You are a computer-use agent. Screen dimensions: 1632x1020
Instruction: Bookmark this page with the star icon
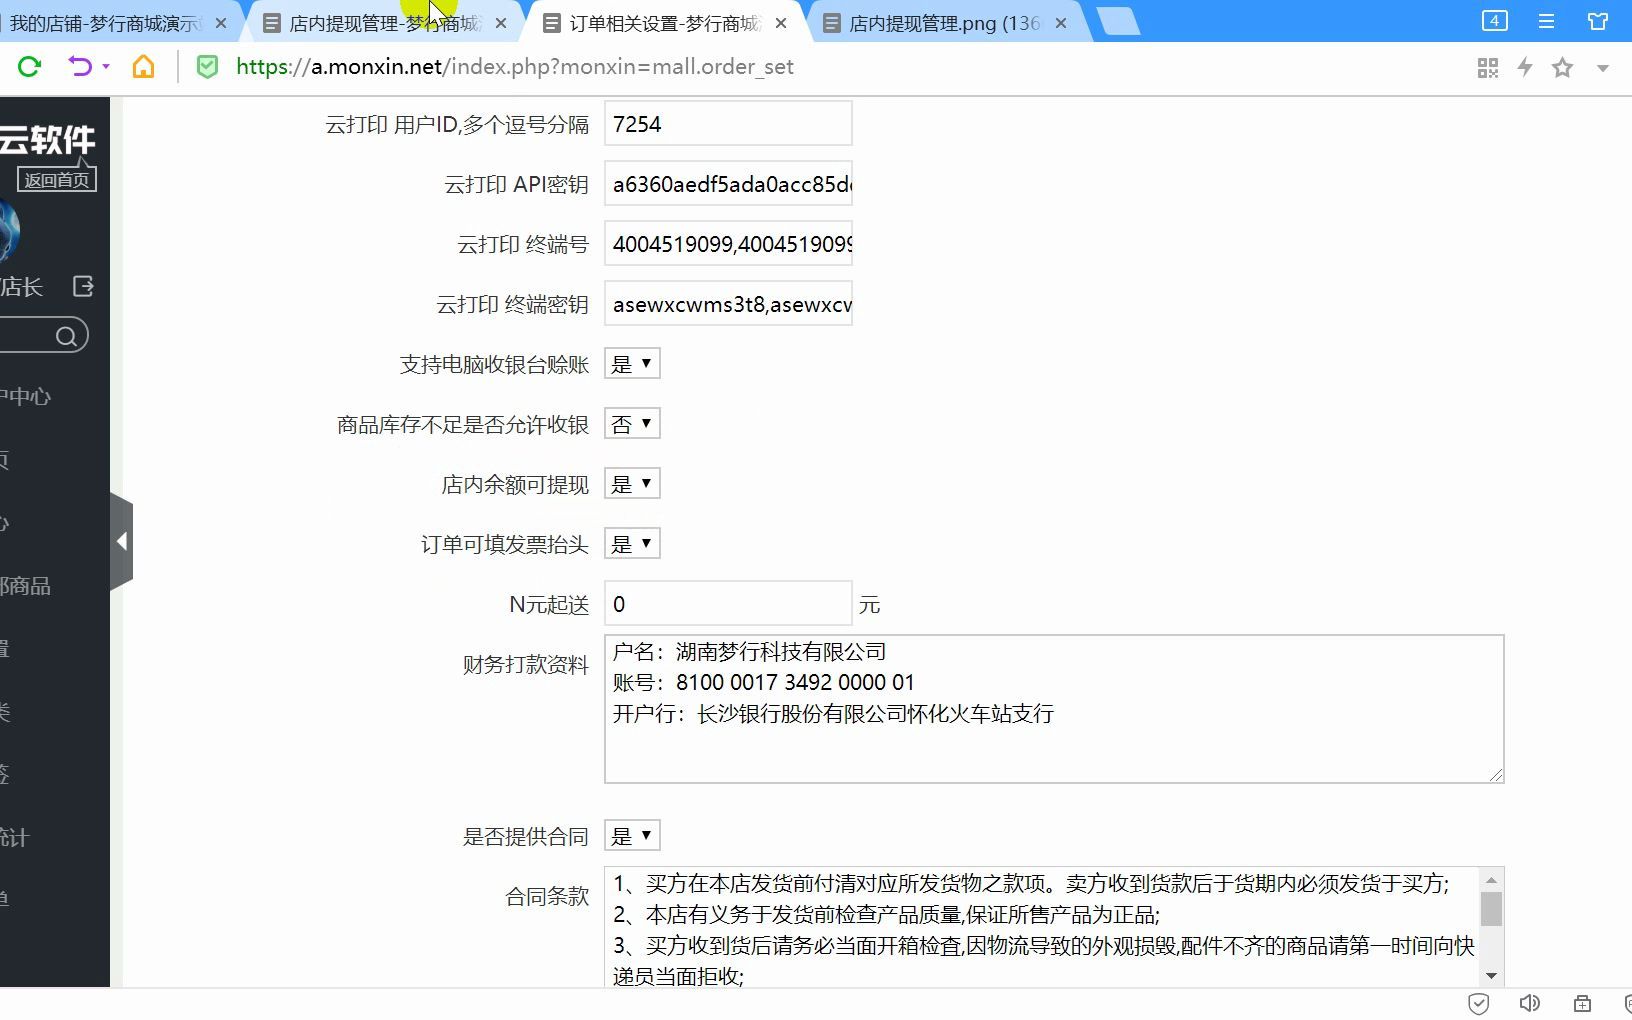coord(1563,67)
